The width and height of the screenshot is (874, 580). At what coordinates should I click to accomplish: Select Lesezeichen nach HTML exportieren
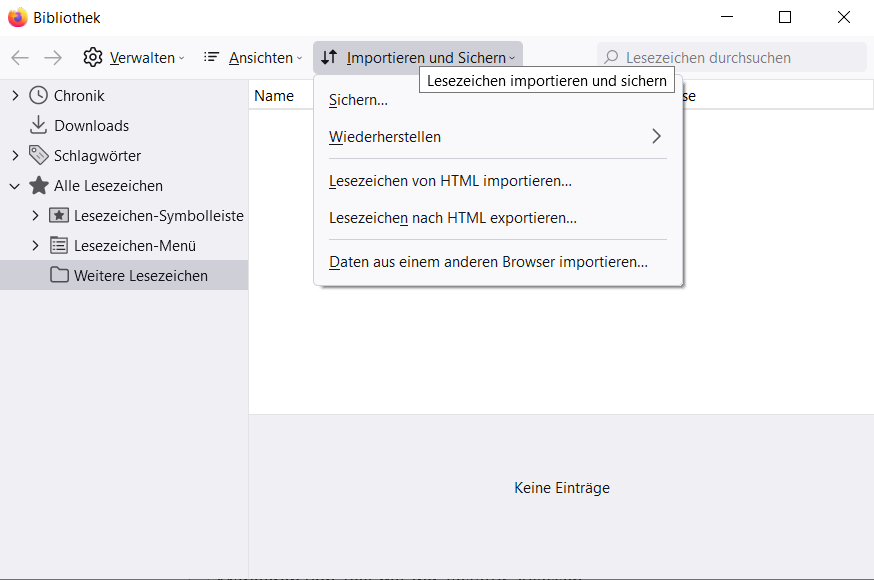453,218
